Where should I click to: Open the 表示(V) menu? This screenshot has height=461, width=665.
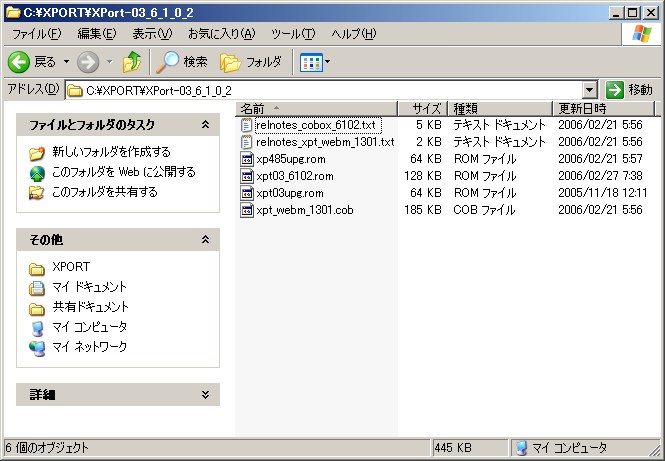tap(152, 34)
